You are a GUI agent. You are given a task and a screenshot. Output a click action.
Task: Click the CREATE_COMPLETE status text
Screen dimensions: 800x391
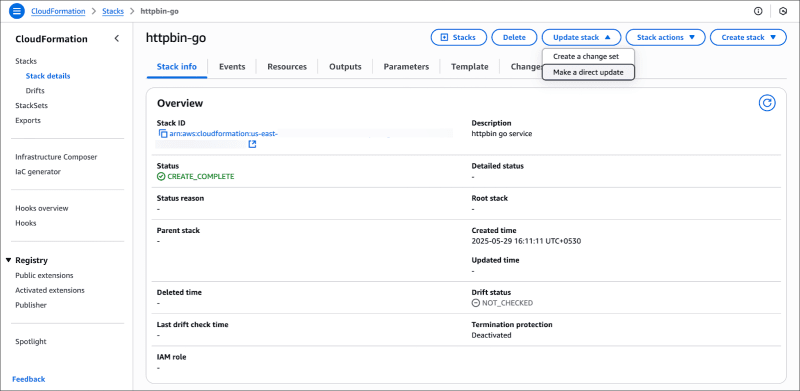[201, 177]
